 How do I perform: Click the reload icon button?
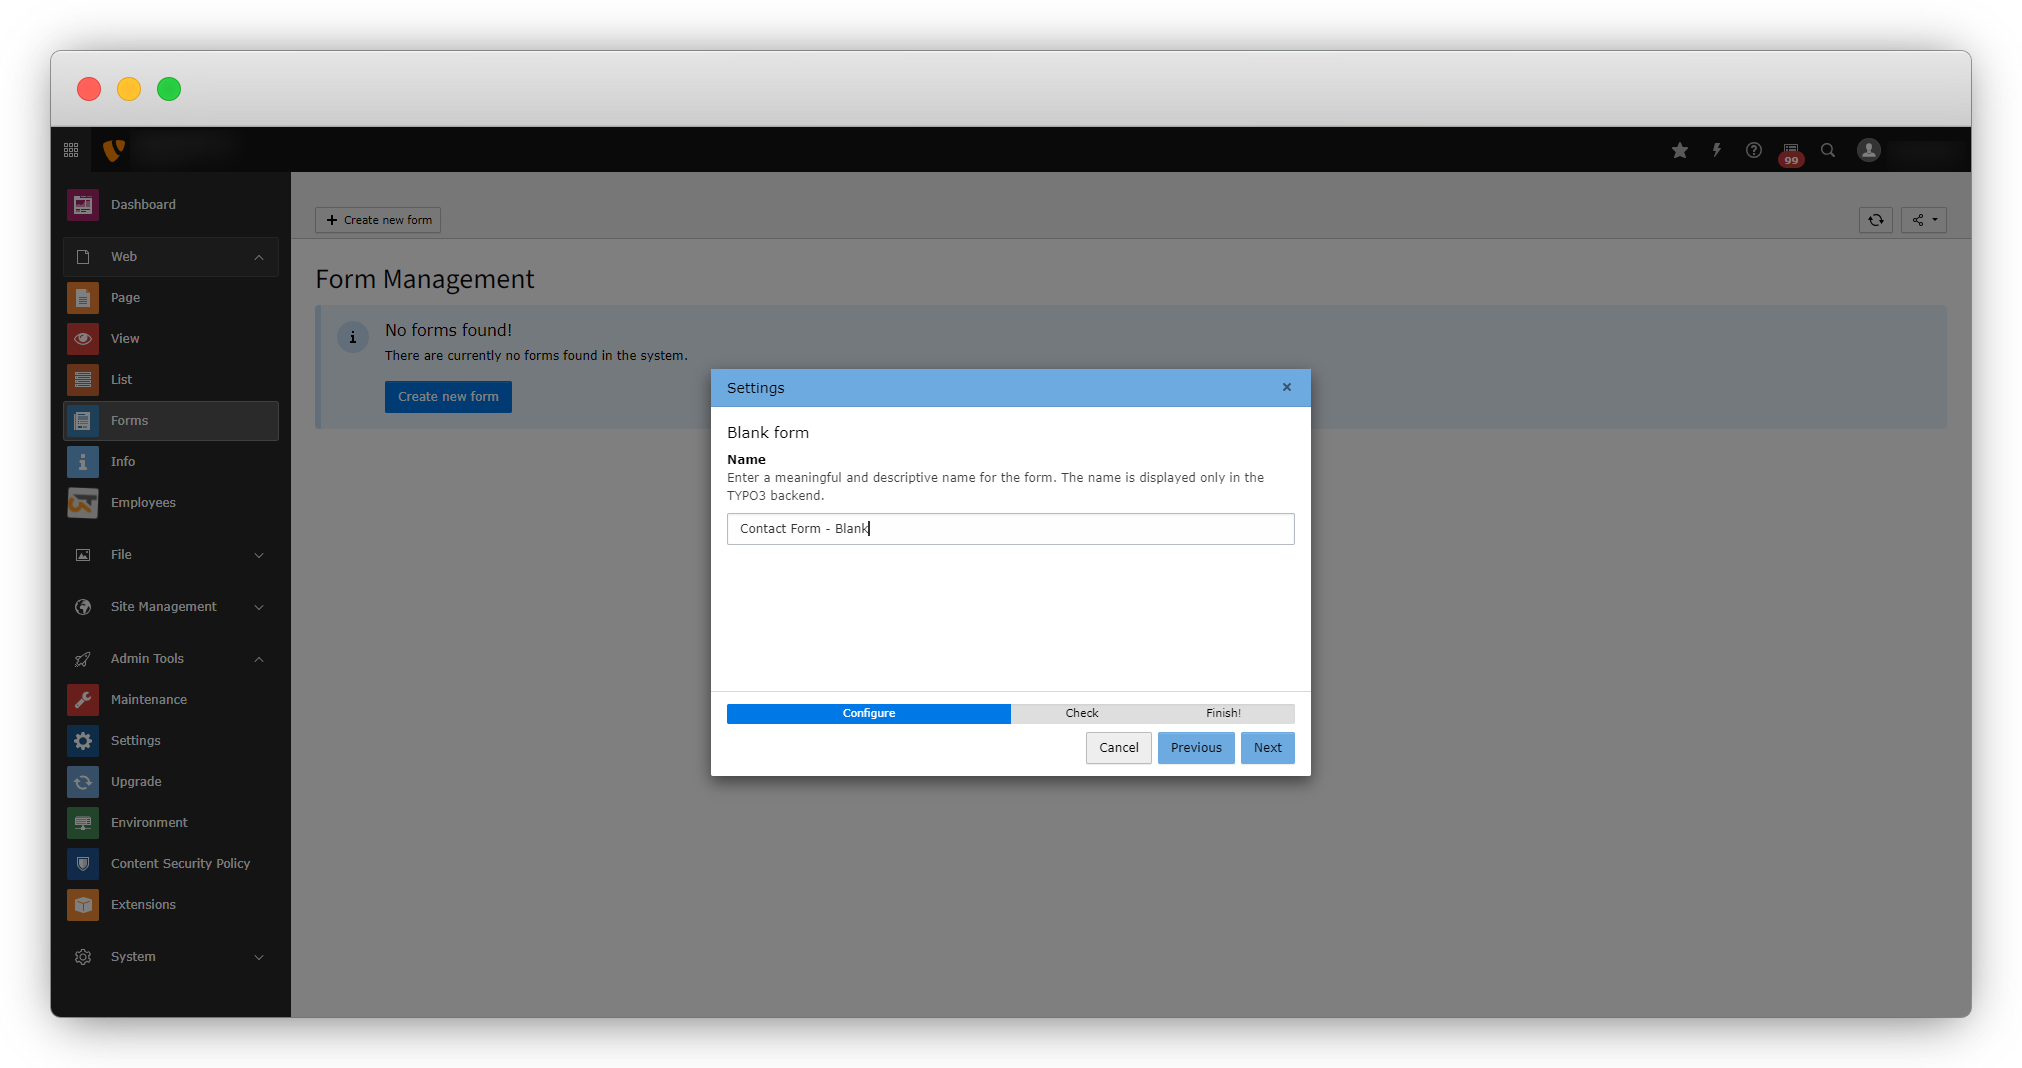(x=1876, y=220)
